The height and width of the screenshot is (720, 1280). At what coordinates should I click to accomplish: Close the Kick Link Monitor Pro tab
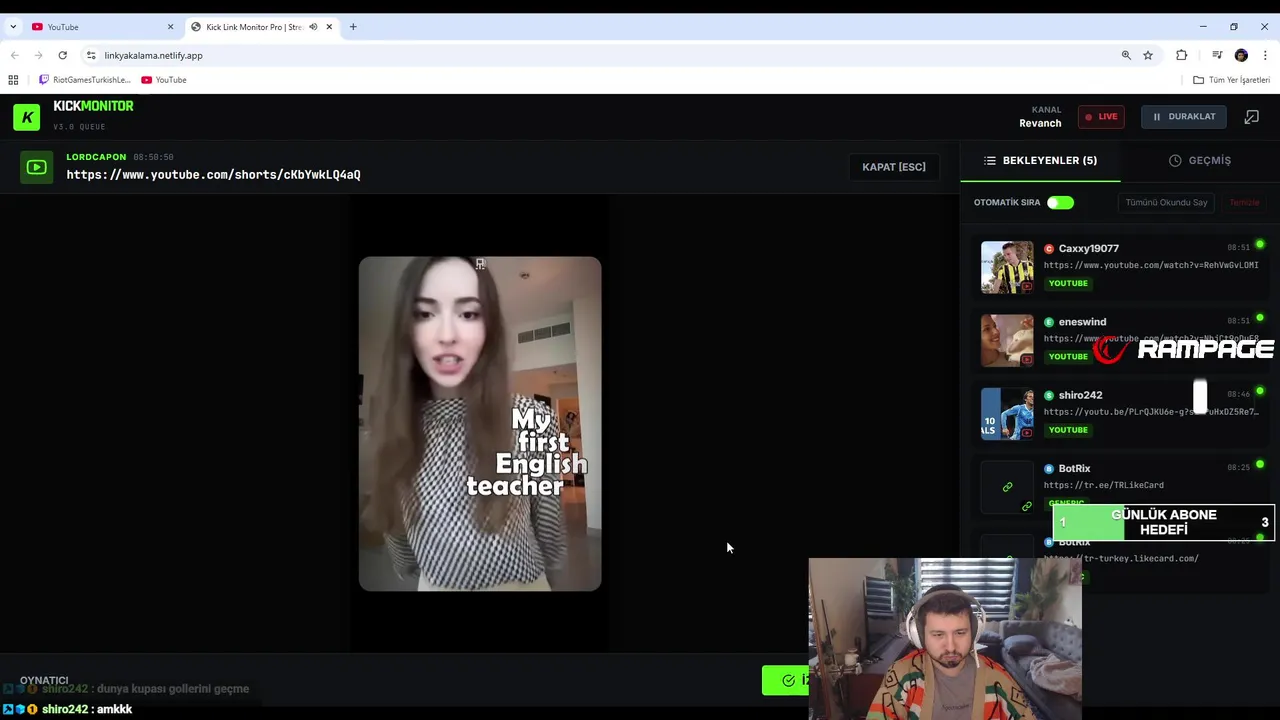click(329, 27)
